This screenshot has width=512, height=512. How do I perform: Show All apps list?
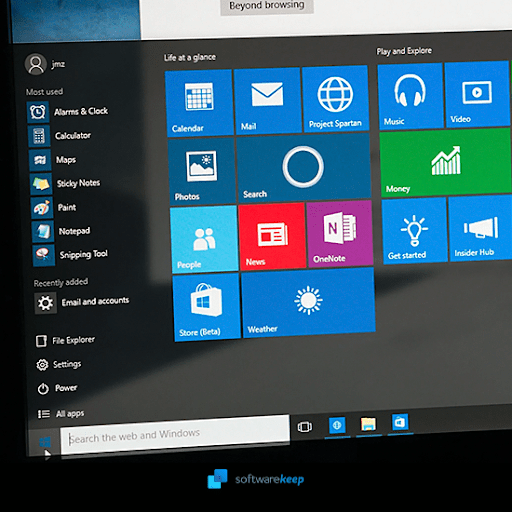(61, 414)
